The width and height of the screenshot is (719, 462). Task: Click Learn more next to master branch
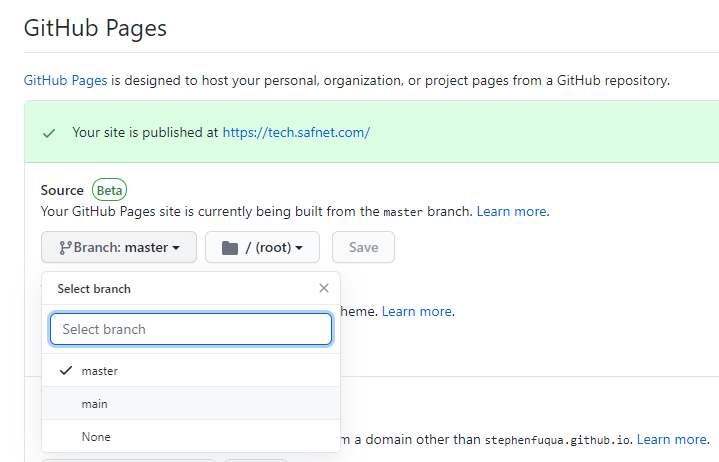click(512, 211)
